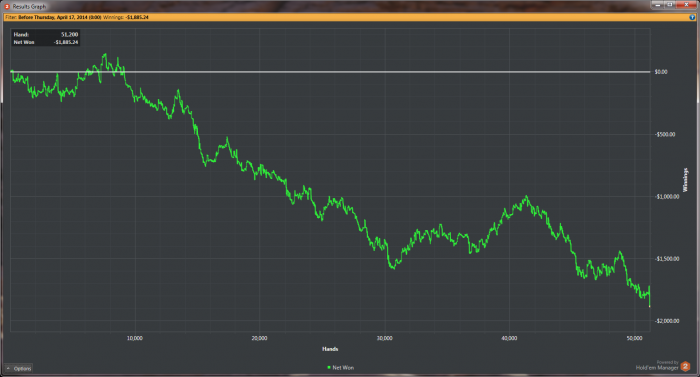Viewport: 700px width, 377px height.
Task: Click the 50,000 hands axis label
Action: pyautogui.click(x=634, y=338)
